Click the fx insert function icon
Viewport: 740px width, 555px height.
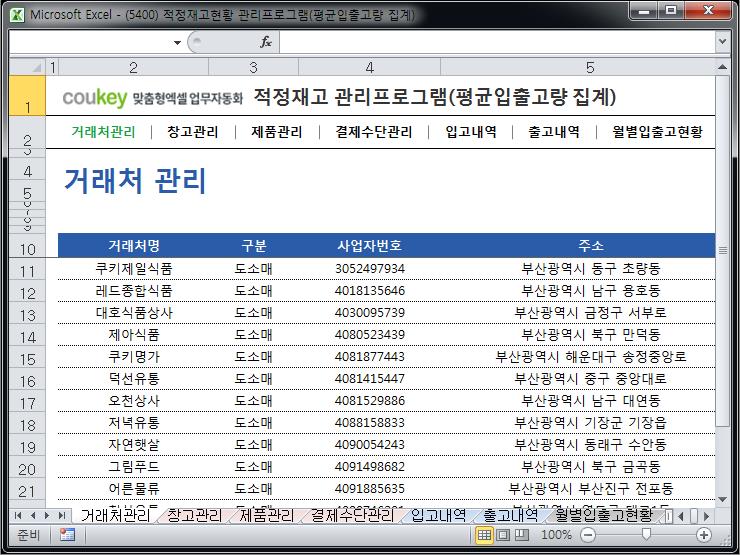tap(266, 42)
